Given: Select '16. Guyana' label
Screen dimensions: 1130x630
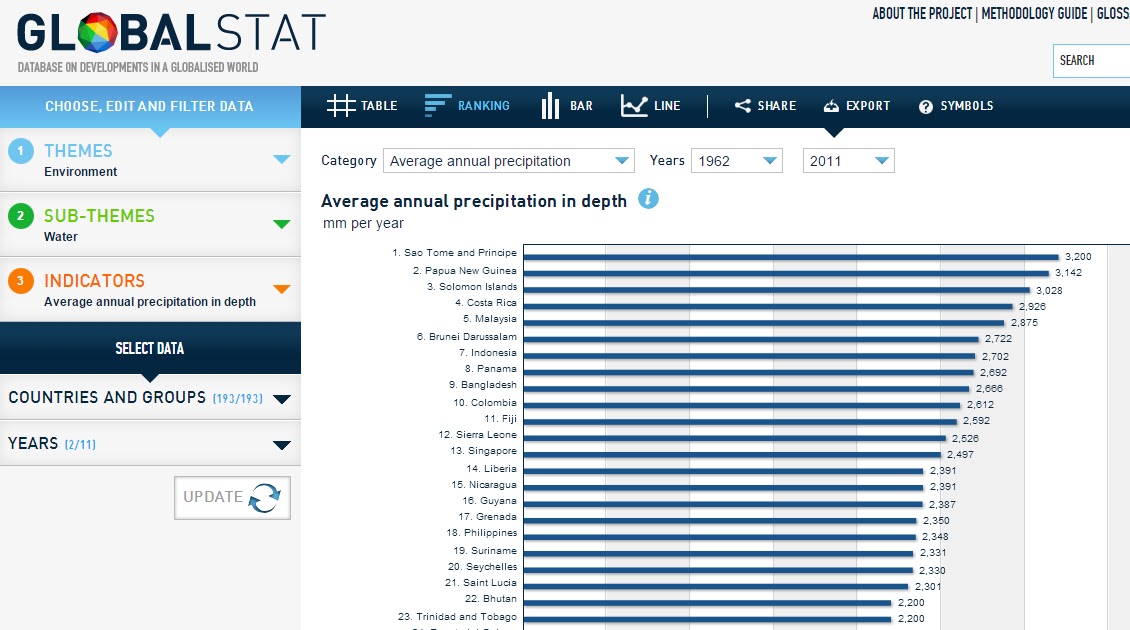Looking at the screenshot, I should tap(489, 500).
